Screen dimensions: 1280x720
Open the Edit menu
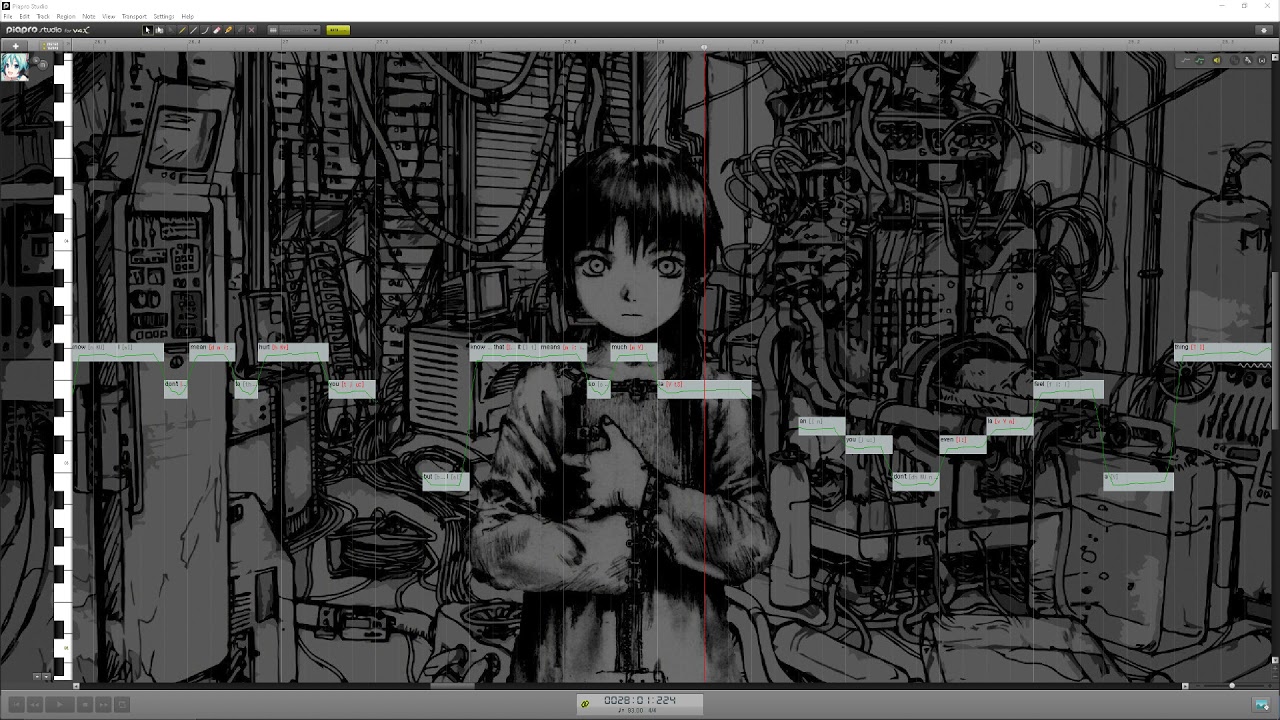[25, 16]
